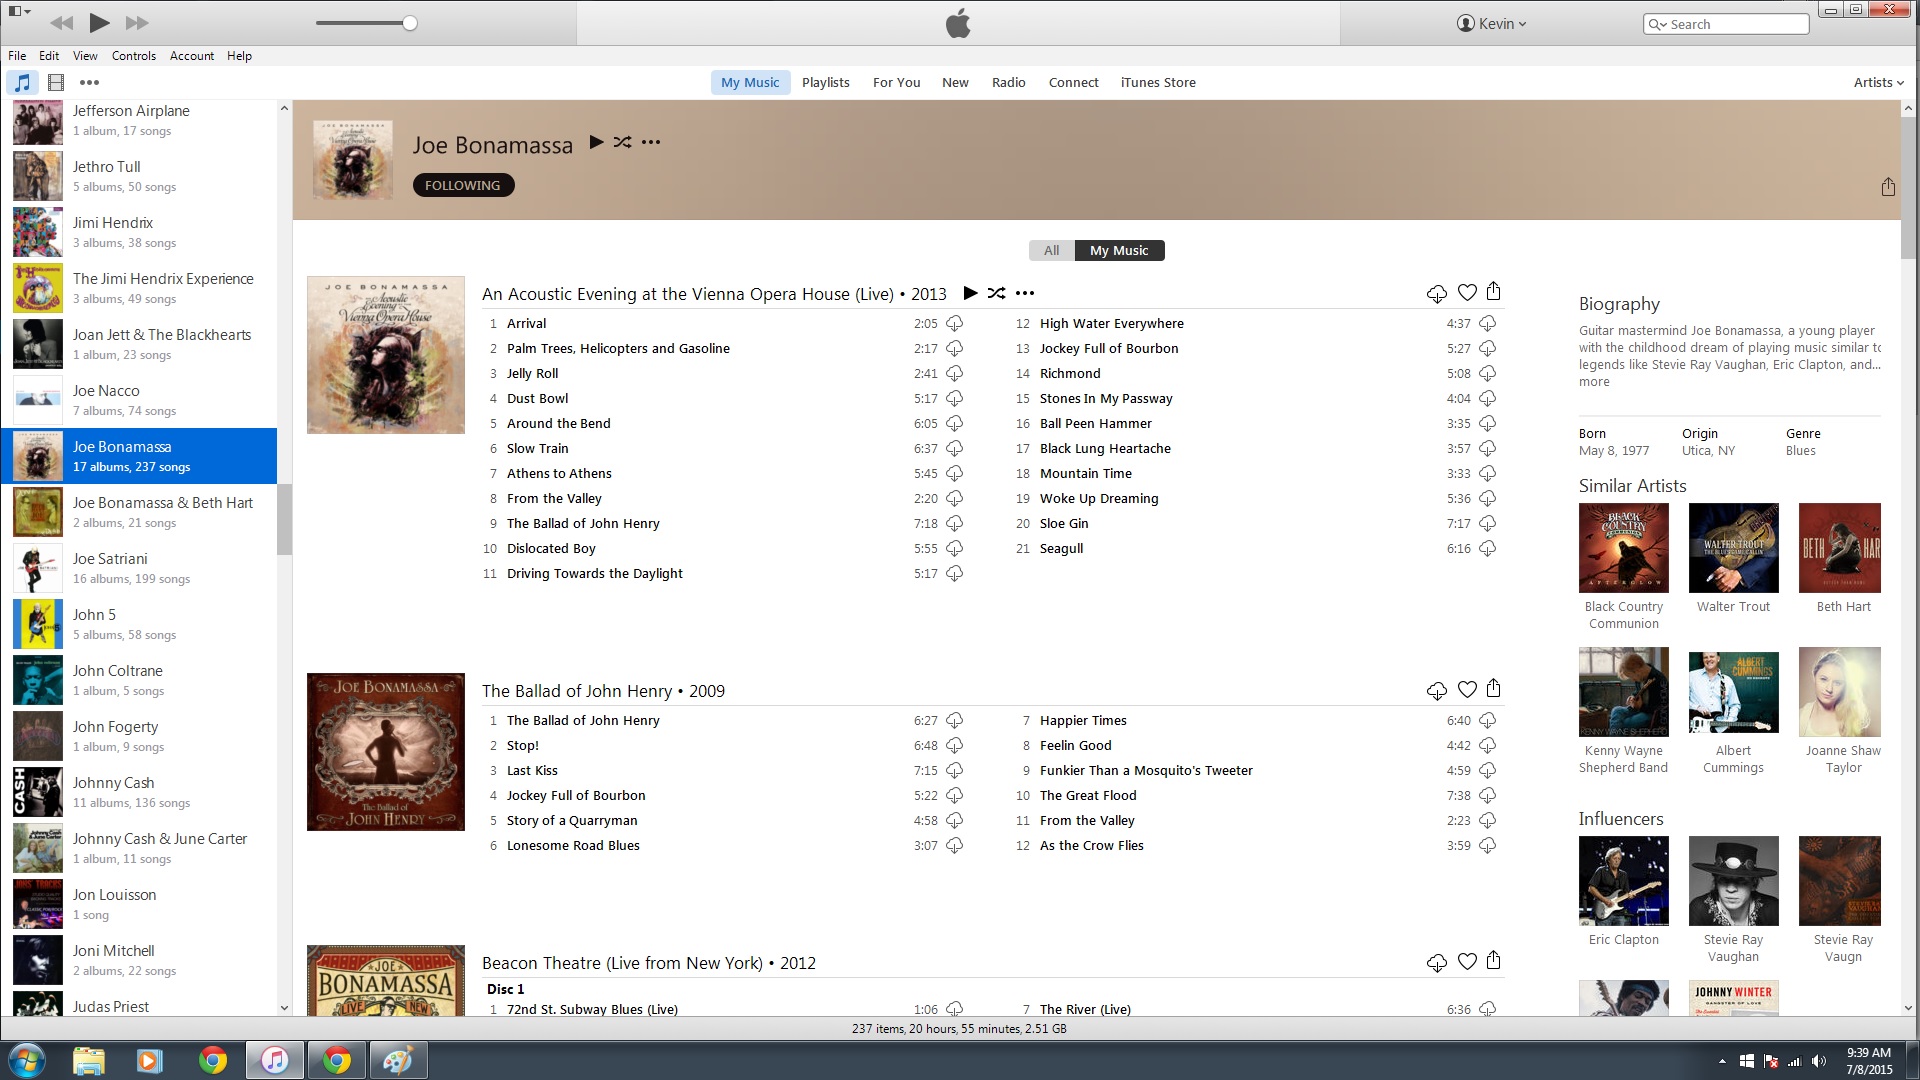
Task: Click the artist header share icon
Action: tap(1887, 187)
